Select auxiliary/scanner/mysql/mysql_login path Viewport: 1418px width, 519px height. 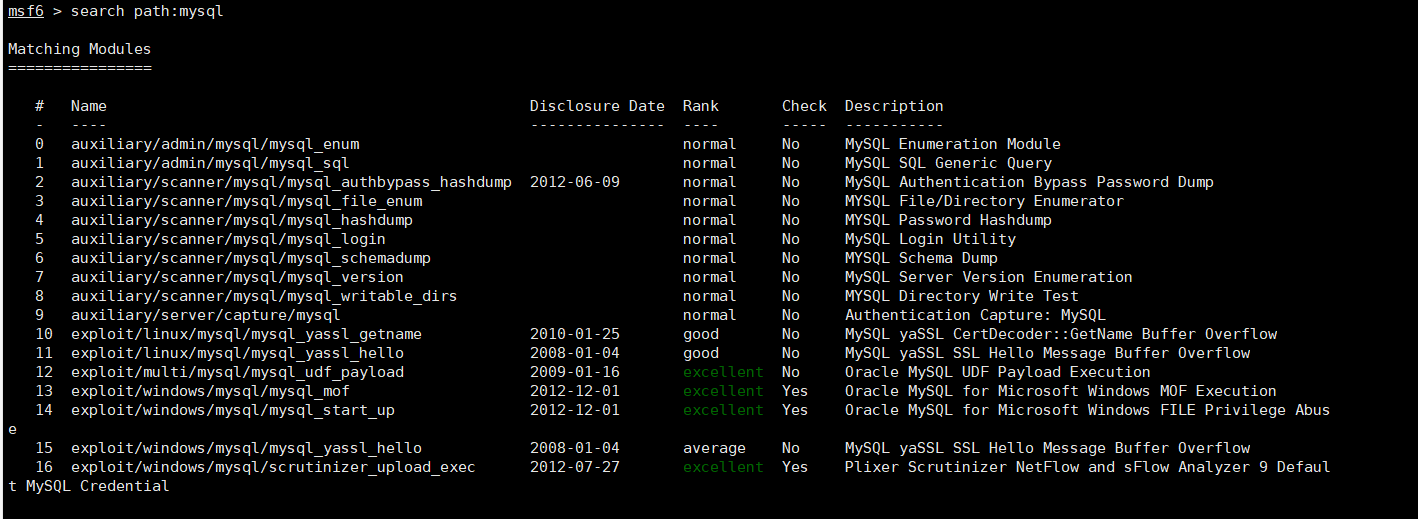pyautogui.click(x=228, y=239)
